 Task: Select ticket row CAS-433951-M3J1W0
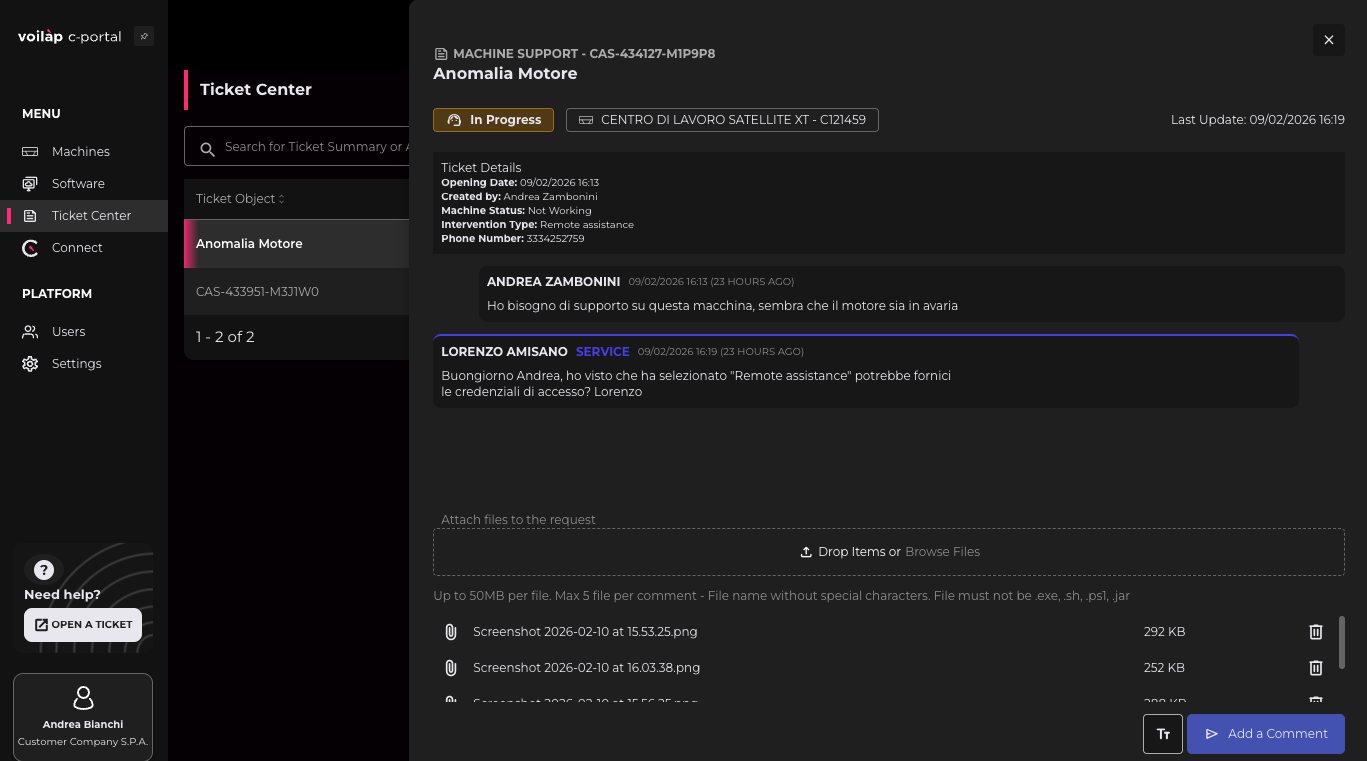click(297, 292)
